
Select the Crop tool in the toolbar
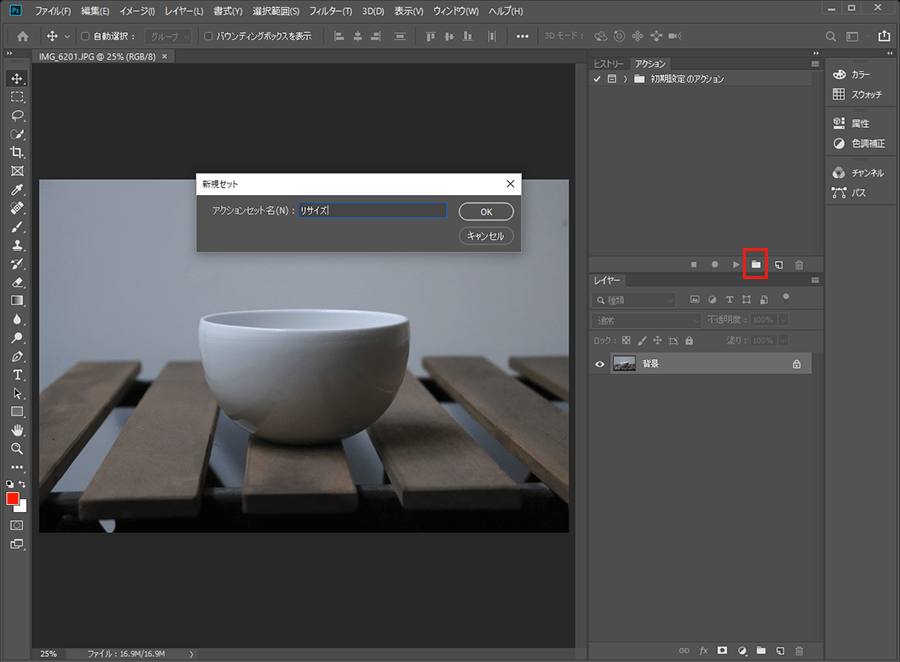(17, 152)
